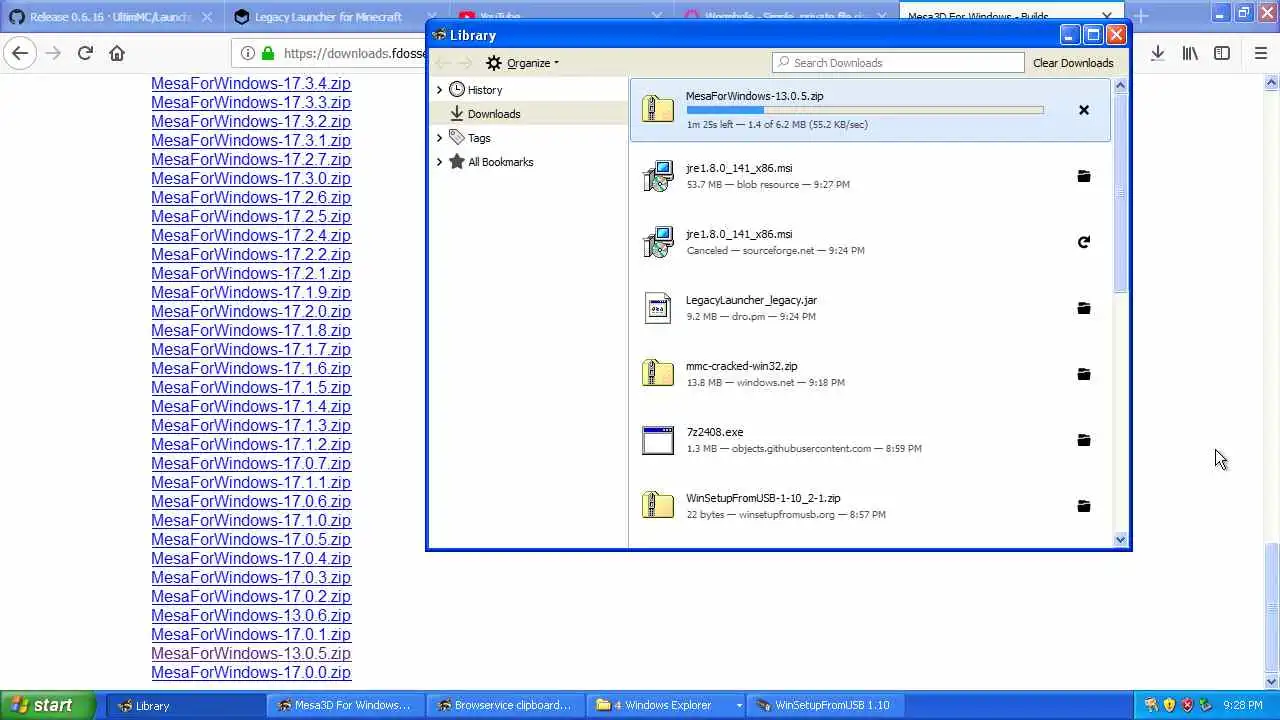Clear Downloads button in Library
The image size is (1280, 720).
point(1073,63)
